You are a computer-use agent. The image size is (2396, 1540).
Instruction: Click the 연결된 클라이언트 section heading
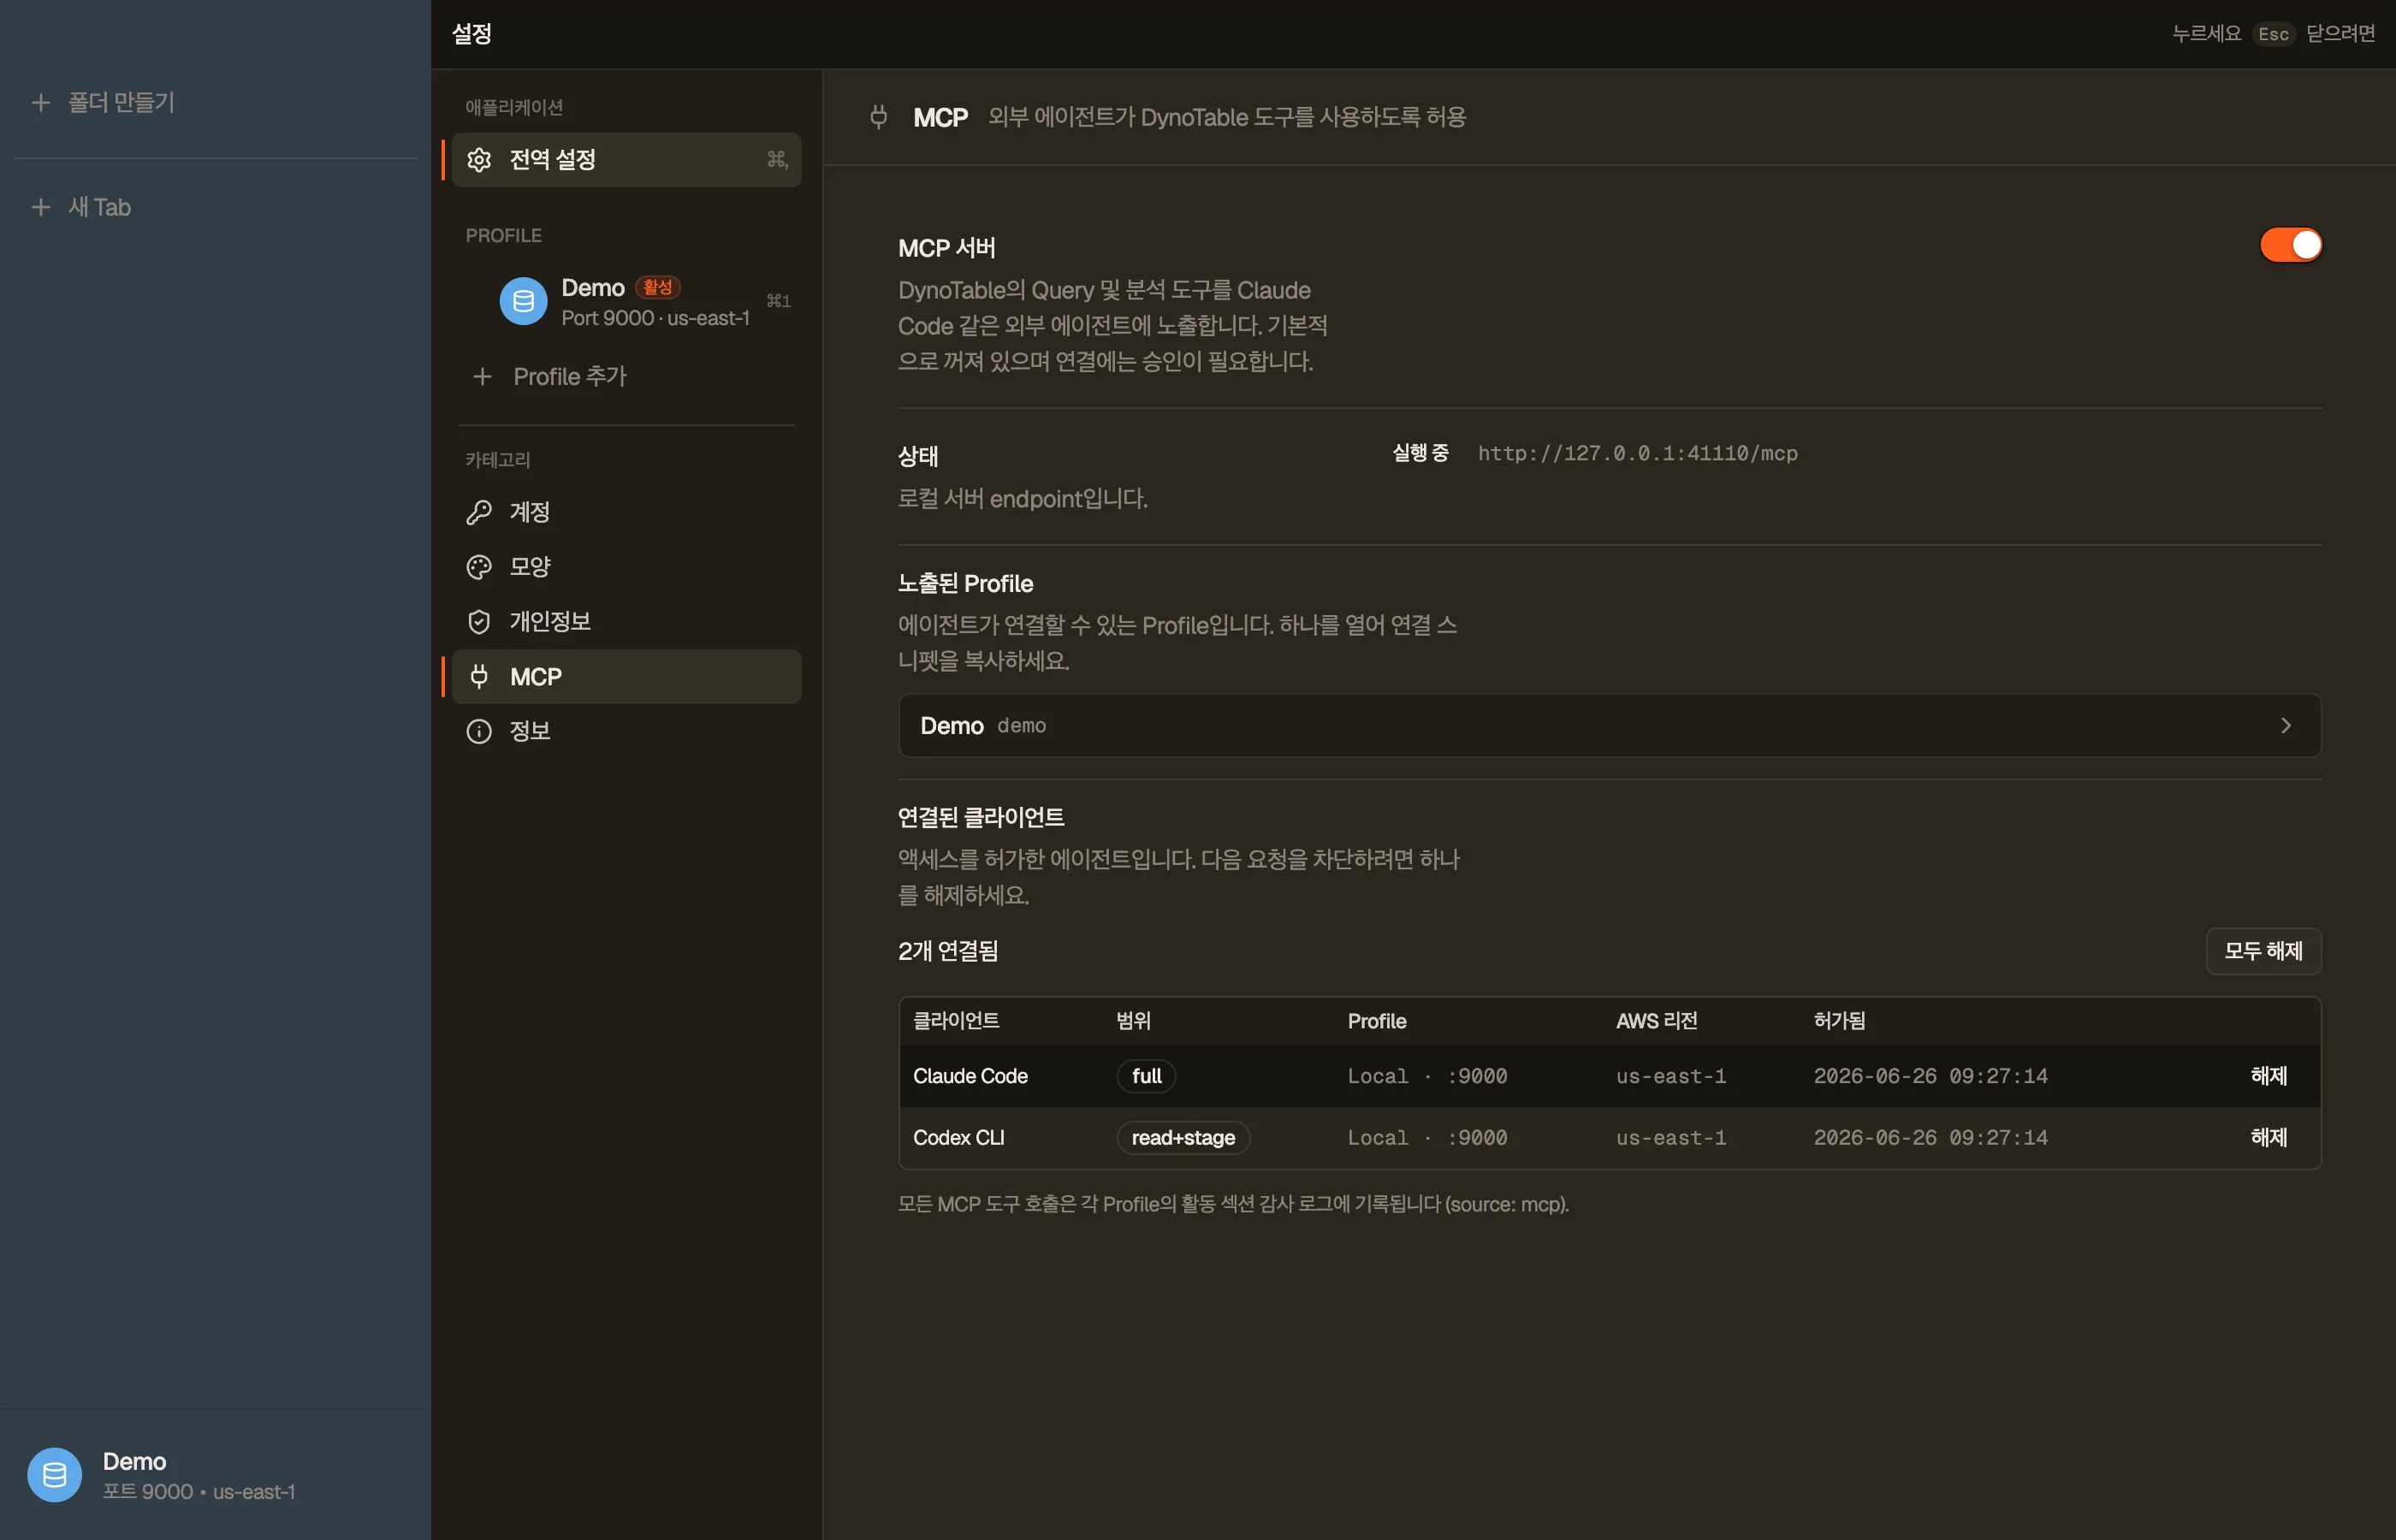coord(981,818)
